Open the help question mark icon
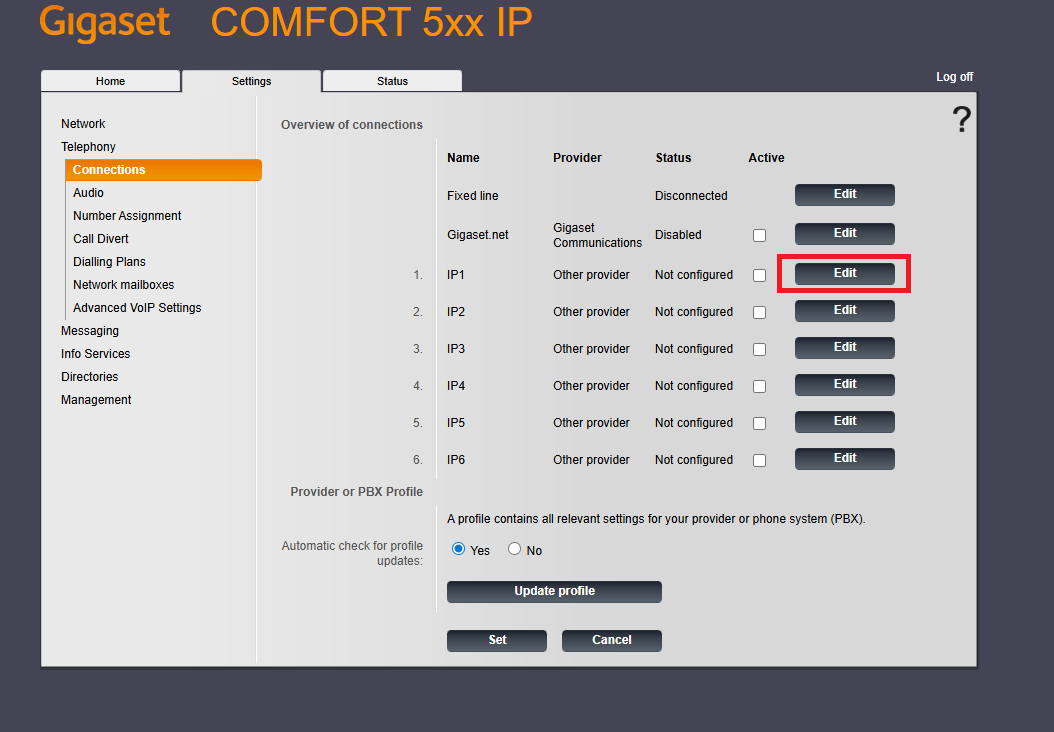 tap(961, 120)
